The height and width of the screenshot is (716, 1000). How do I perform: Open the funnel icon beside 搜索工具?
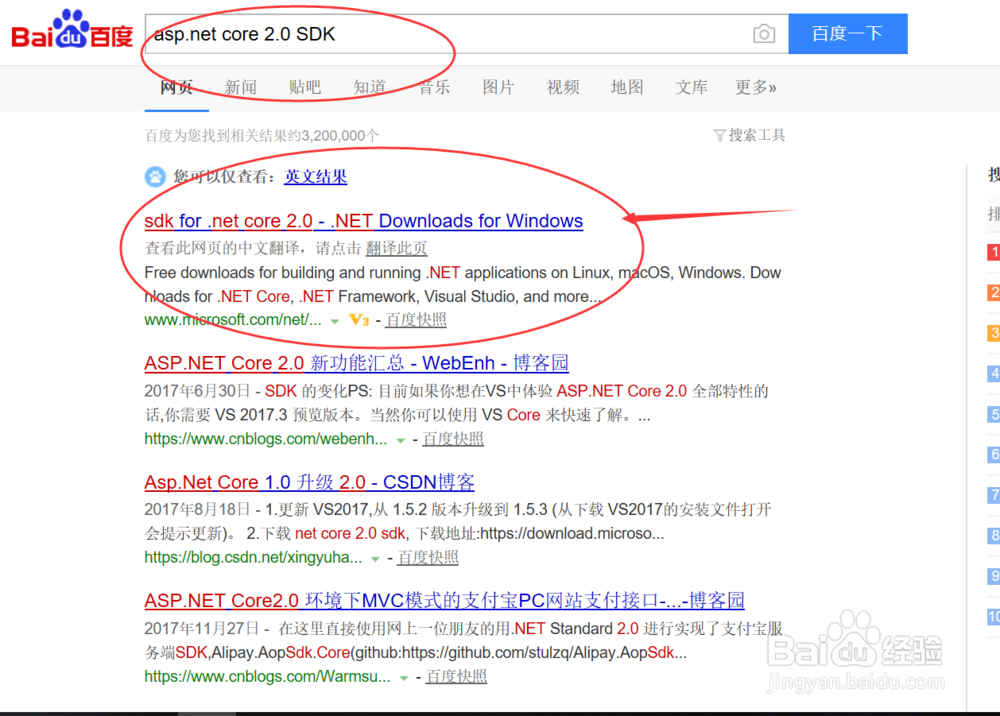(719, 135)
